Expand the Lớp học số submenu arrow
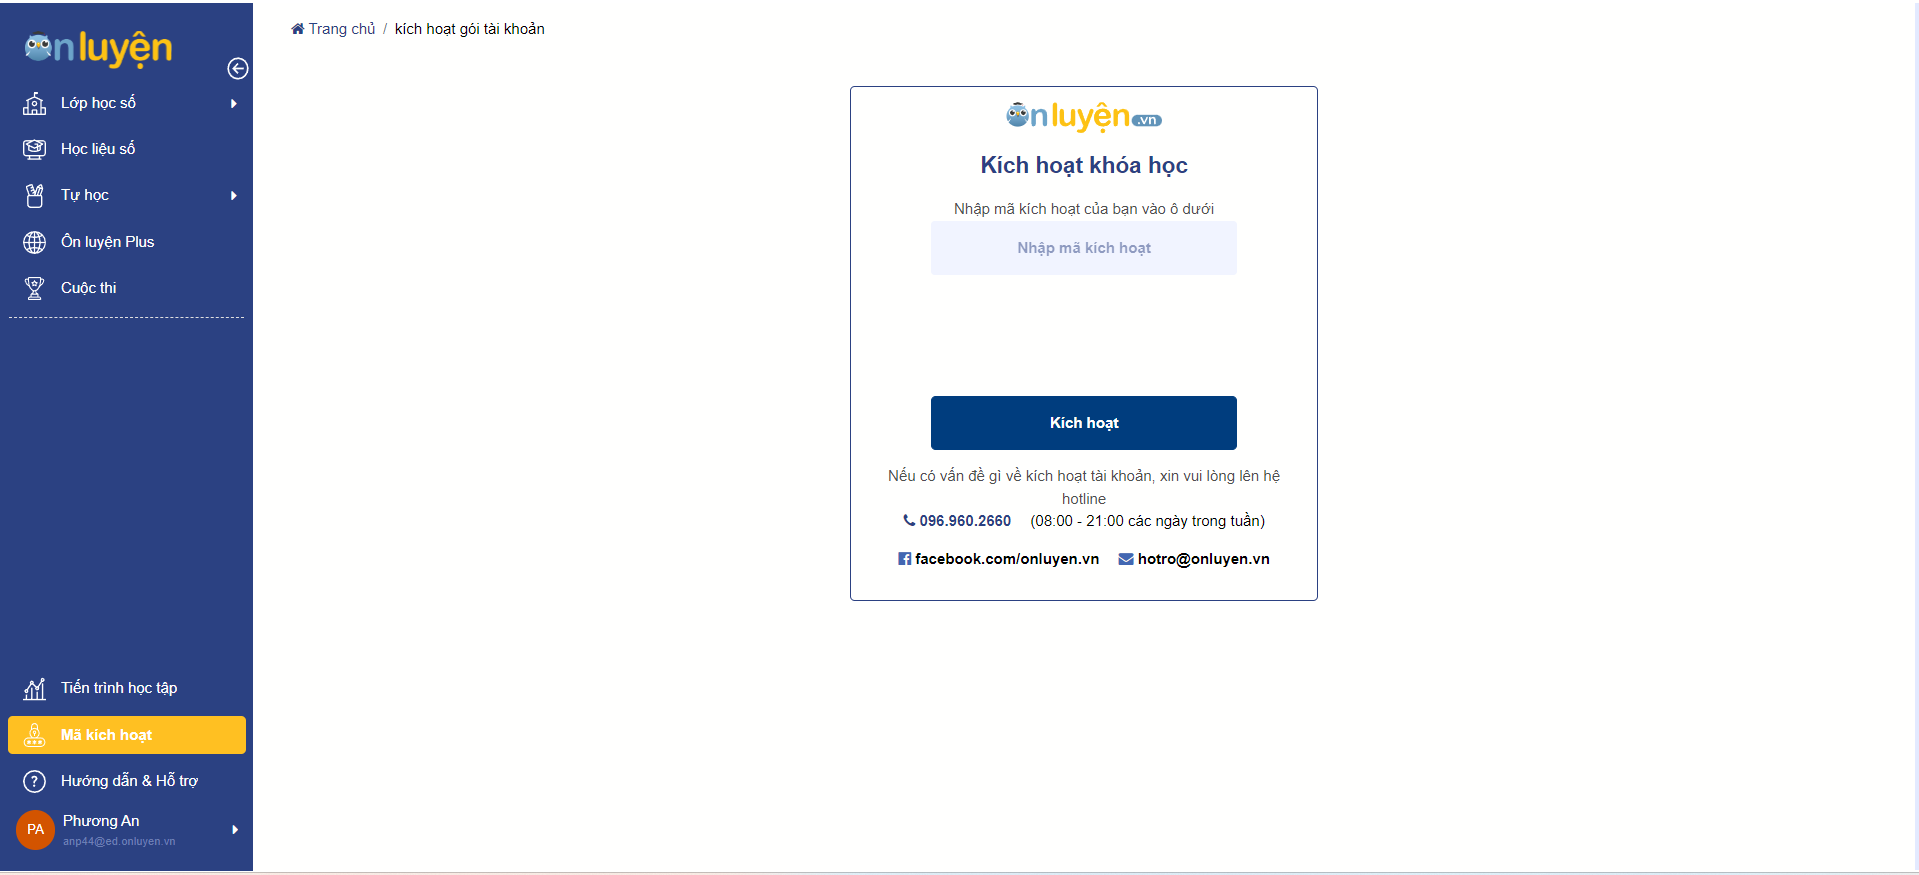 tap(234, 103)
